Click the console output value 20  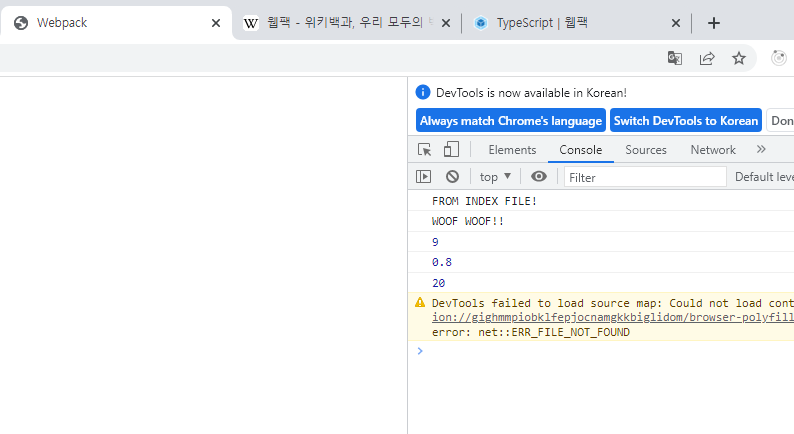click(439, 283)
